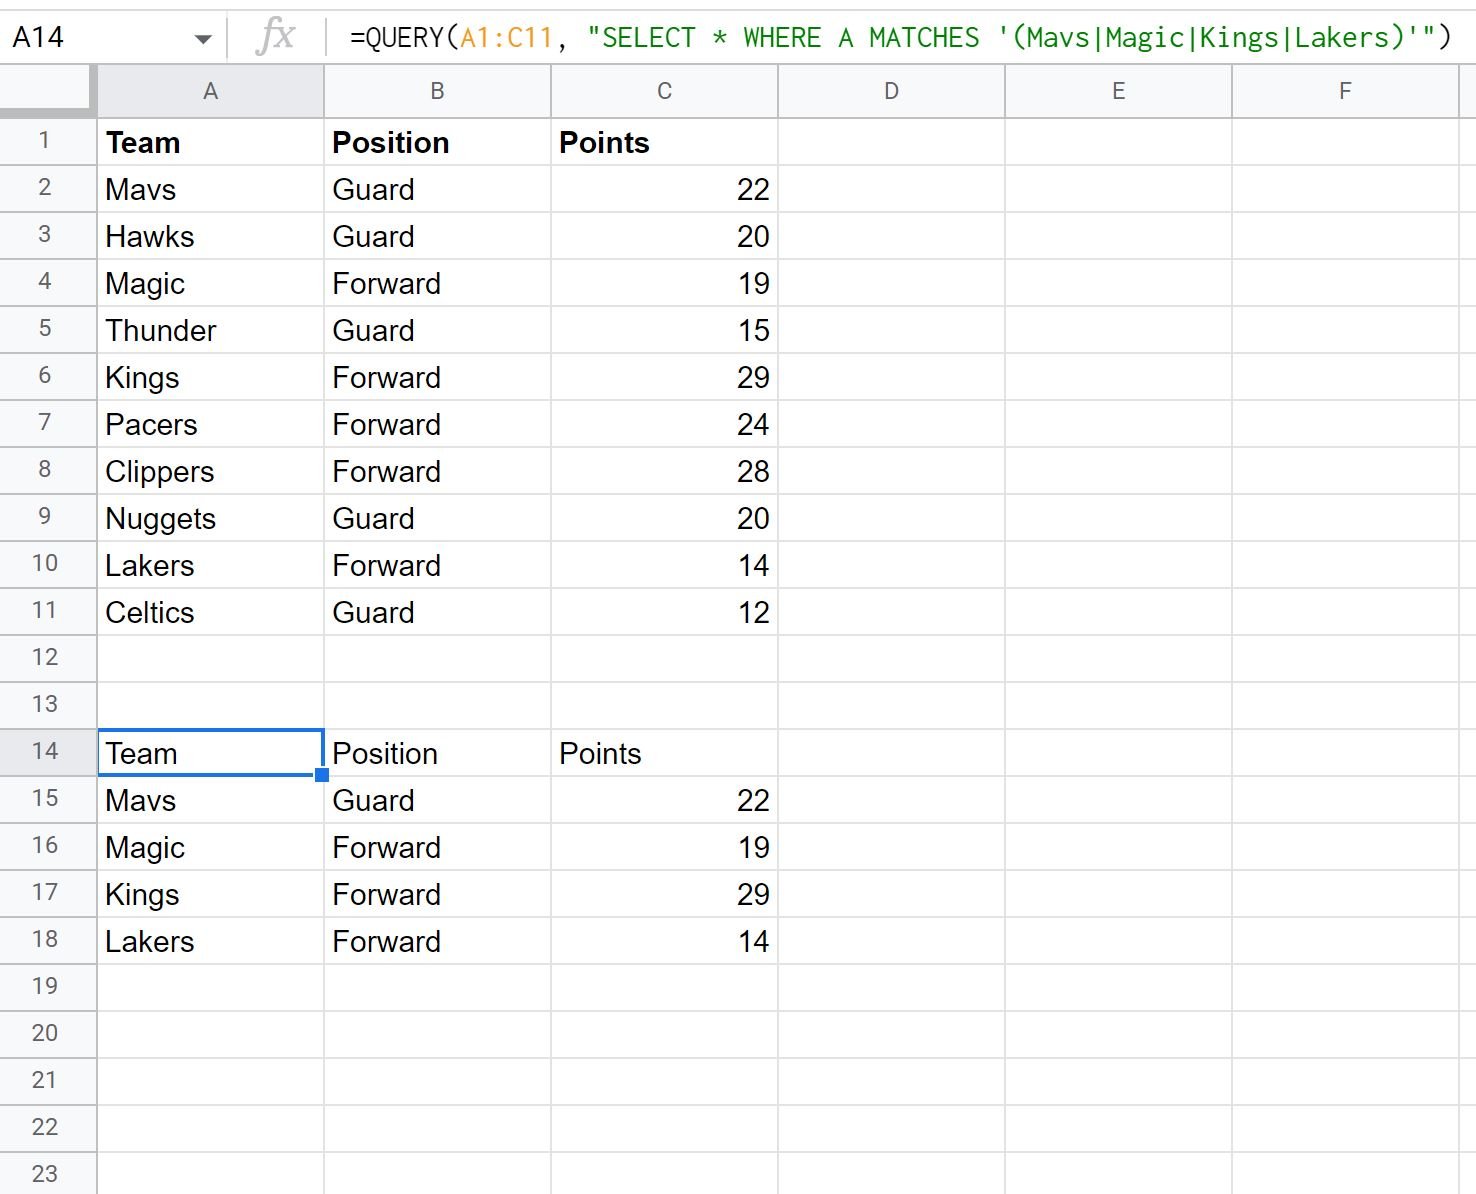Click 'Pacers' cell

210,424
